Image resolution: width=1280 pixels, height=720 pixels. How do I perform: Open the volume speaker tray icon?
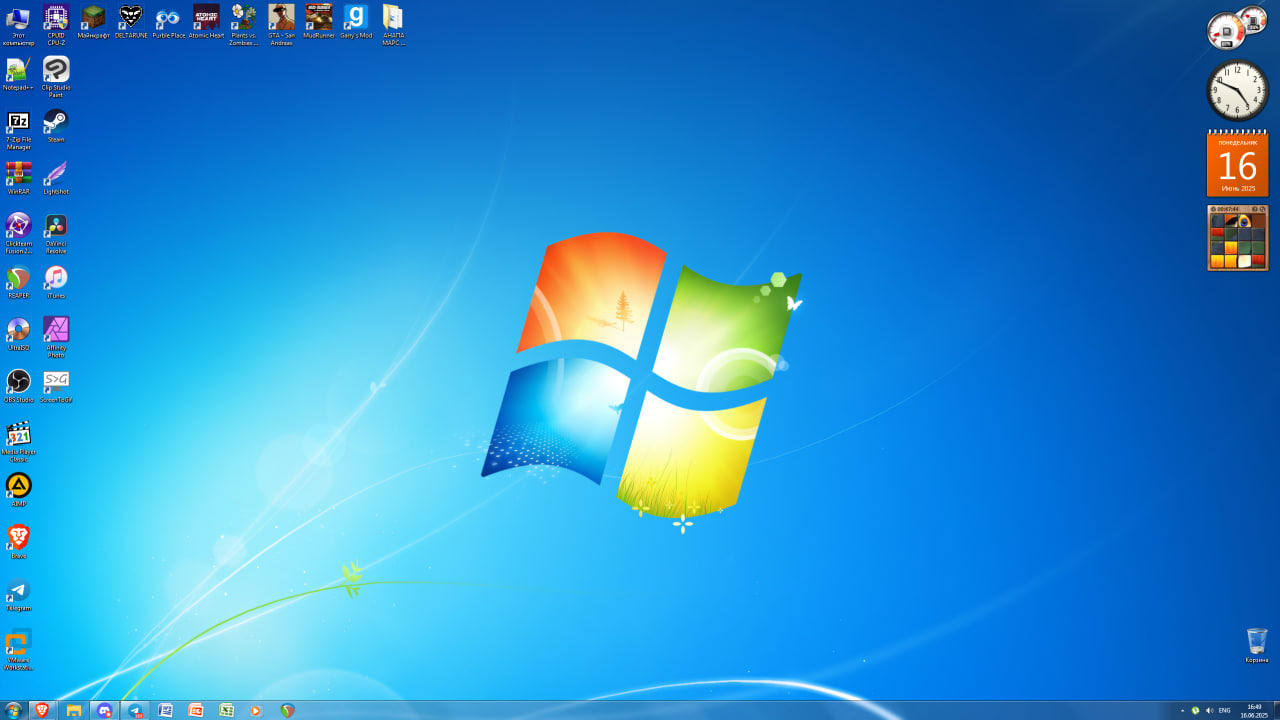(x=1209, y=710)
